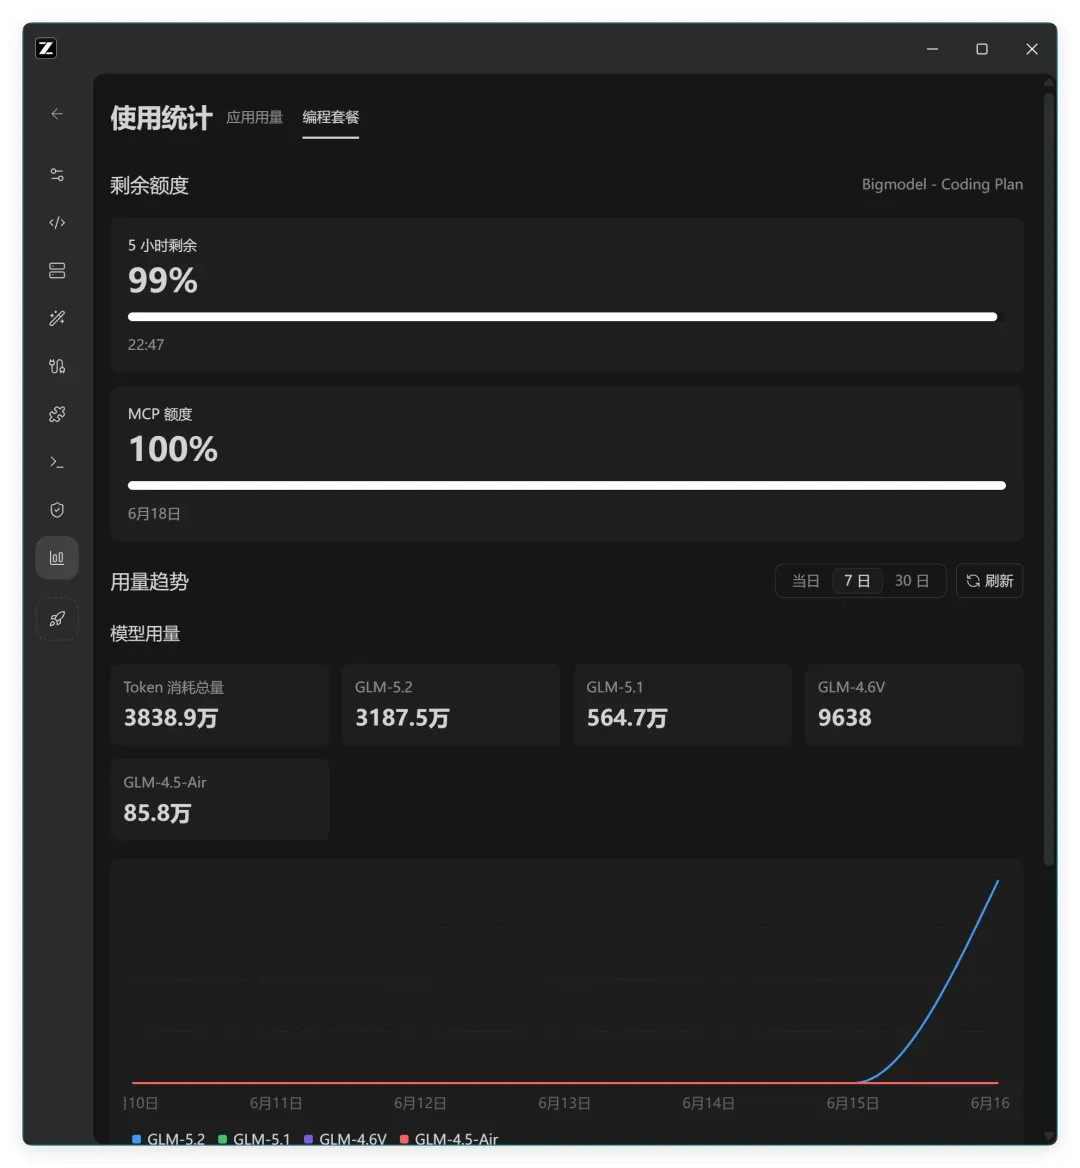Toggle GLM-5.1 legend entry in chart

(x=254, y=1139)
